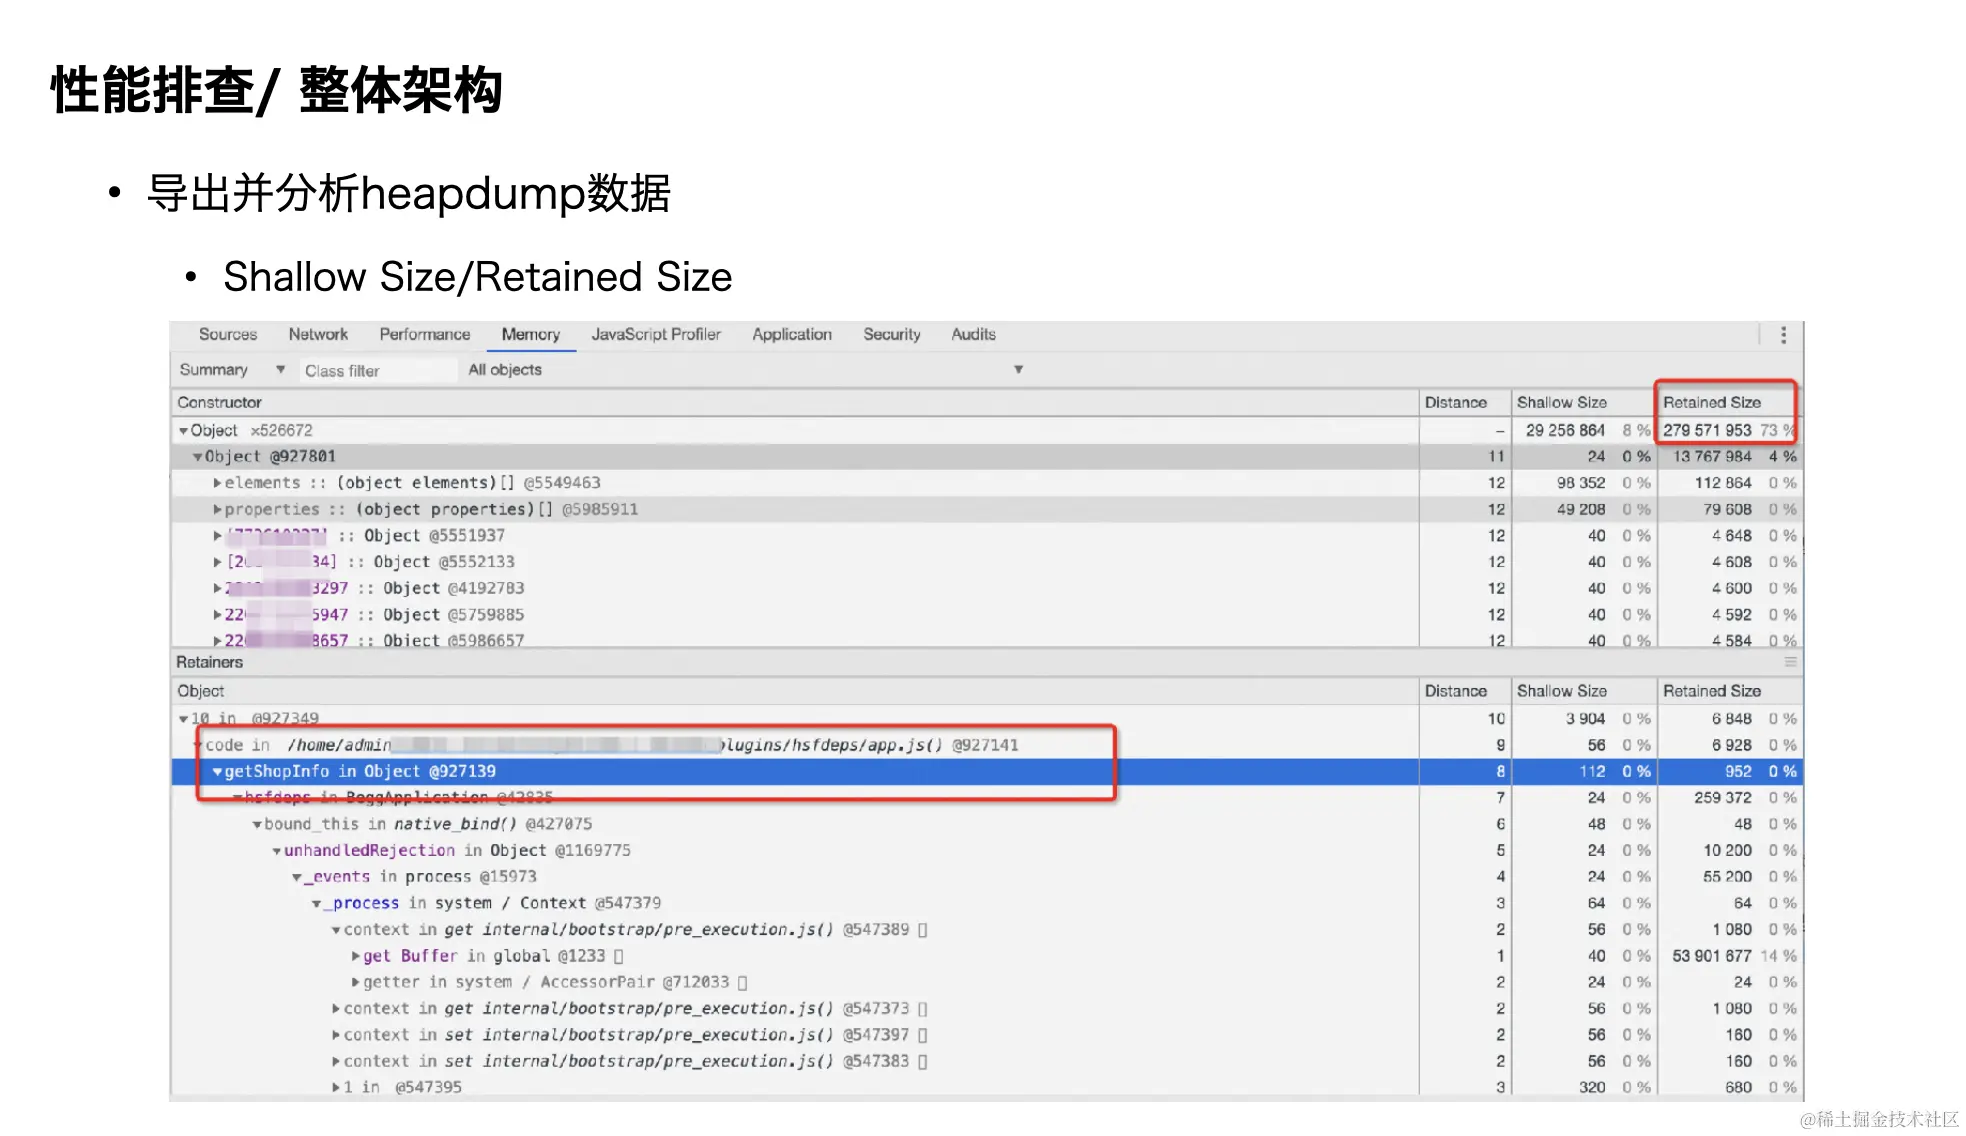
Task: Collapse the getShopInfo in Object row
Action: click(217, 772)
